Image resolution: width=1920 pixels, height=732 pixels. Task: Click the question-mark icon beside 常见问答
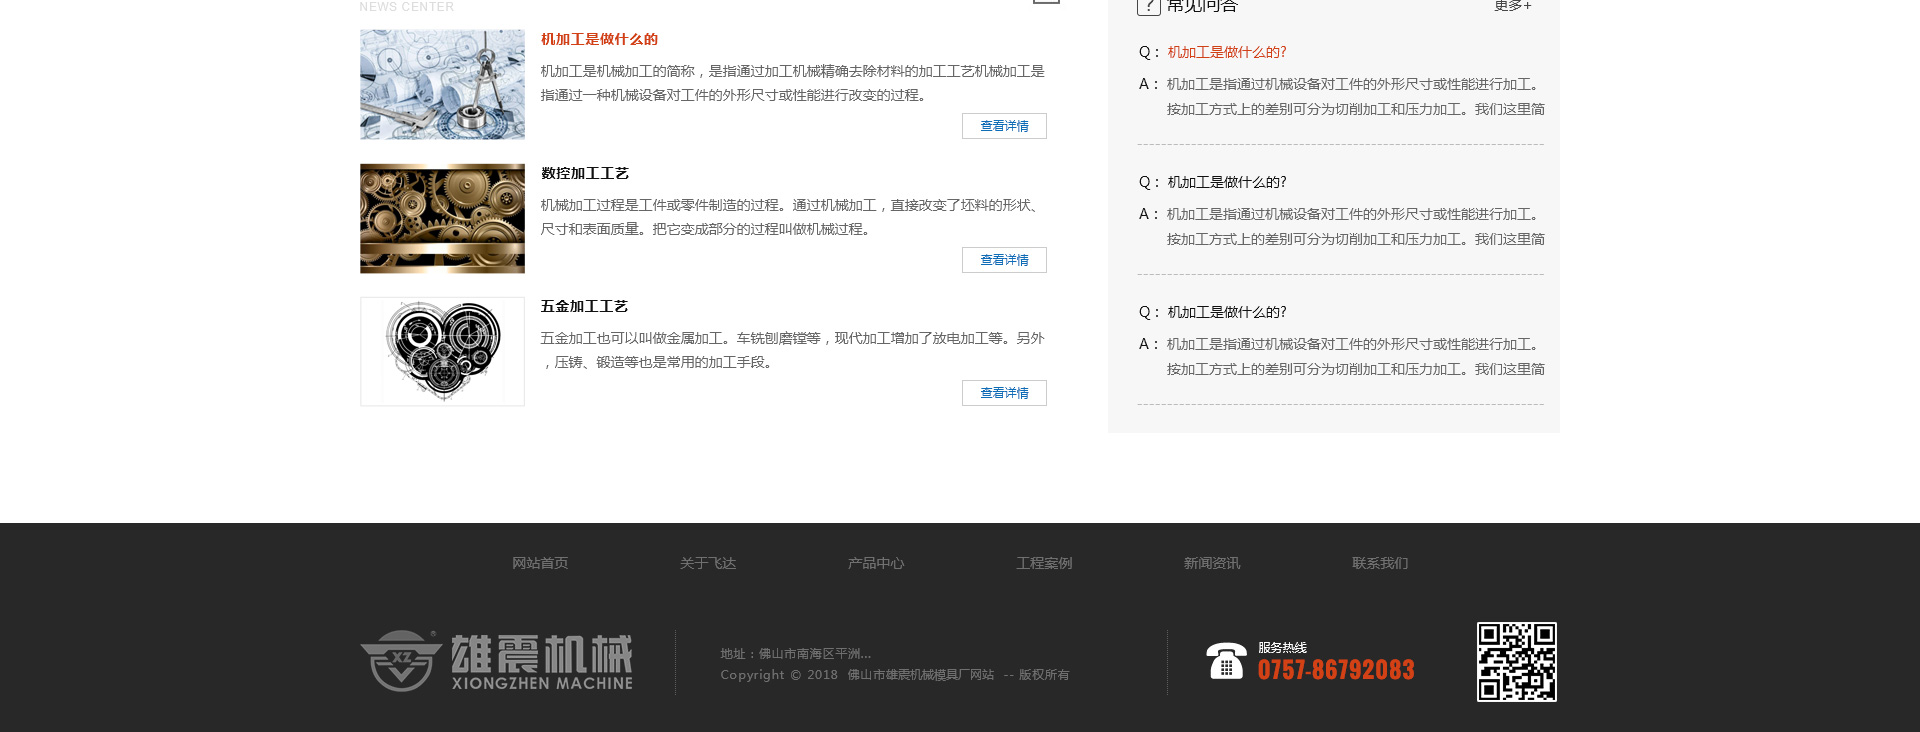1148,6
